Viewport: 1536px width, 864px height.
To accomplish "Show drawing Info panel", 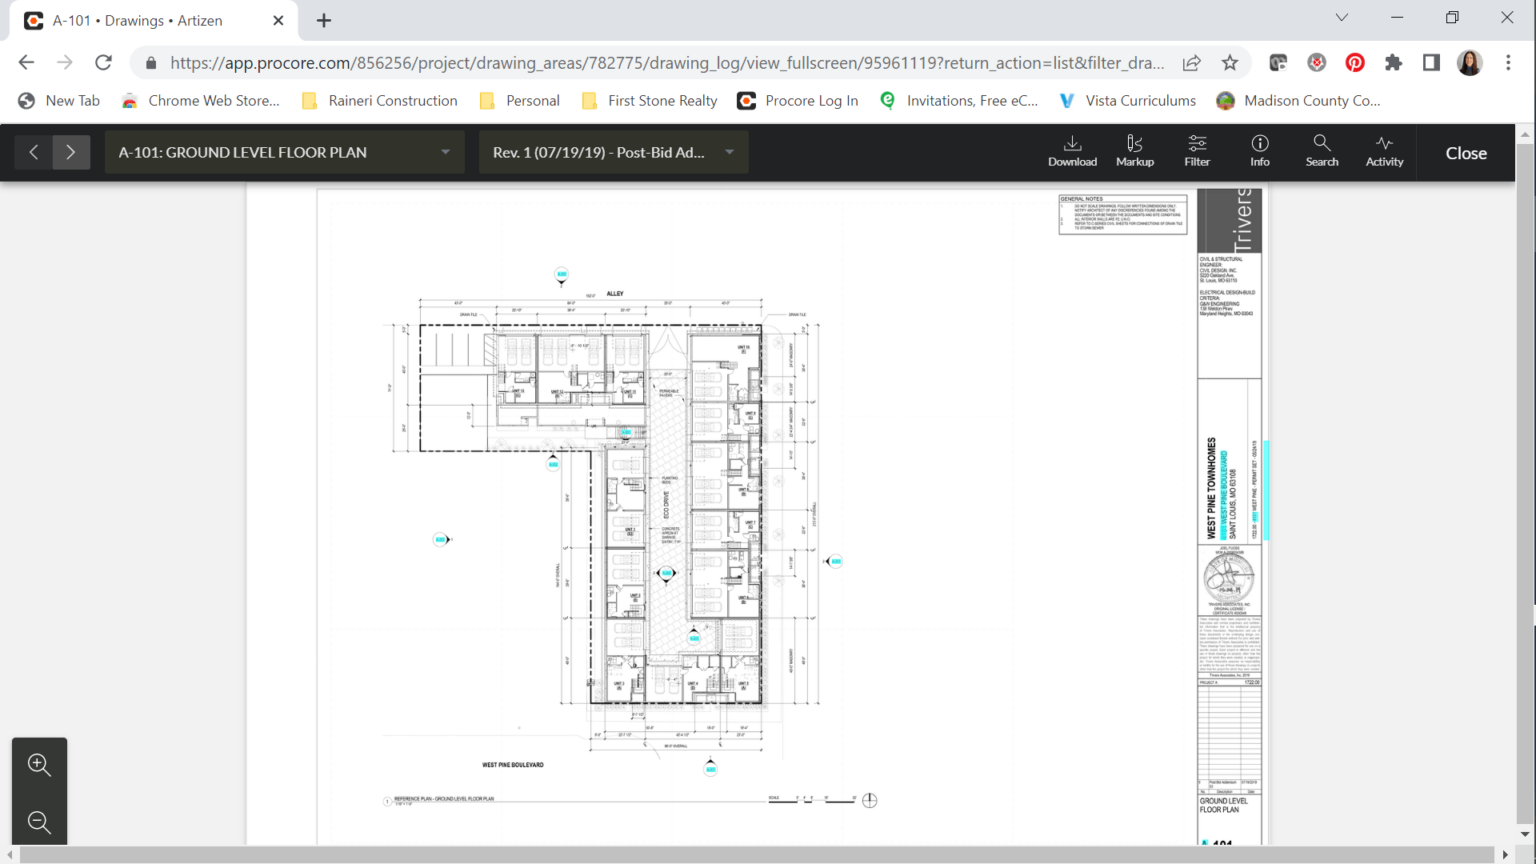I will pos(1260,152).
